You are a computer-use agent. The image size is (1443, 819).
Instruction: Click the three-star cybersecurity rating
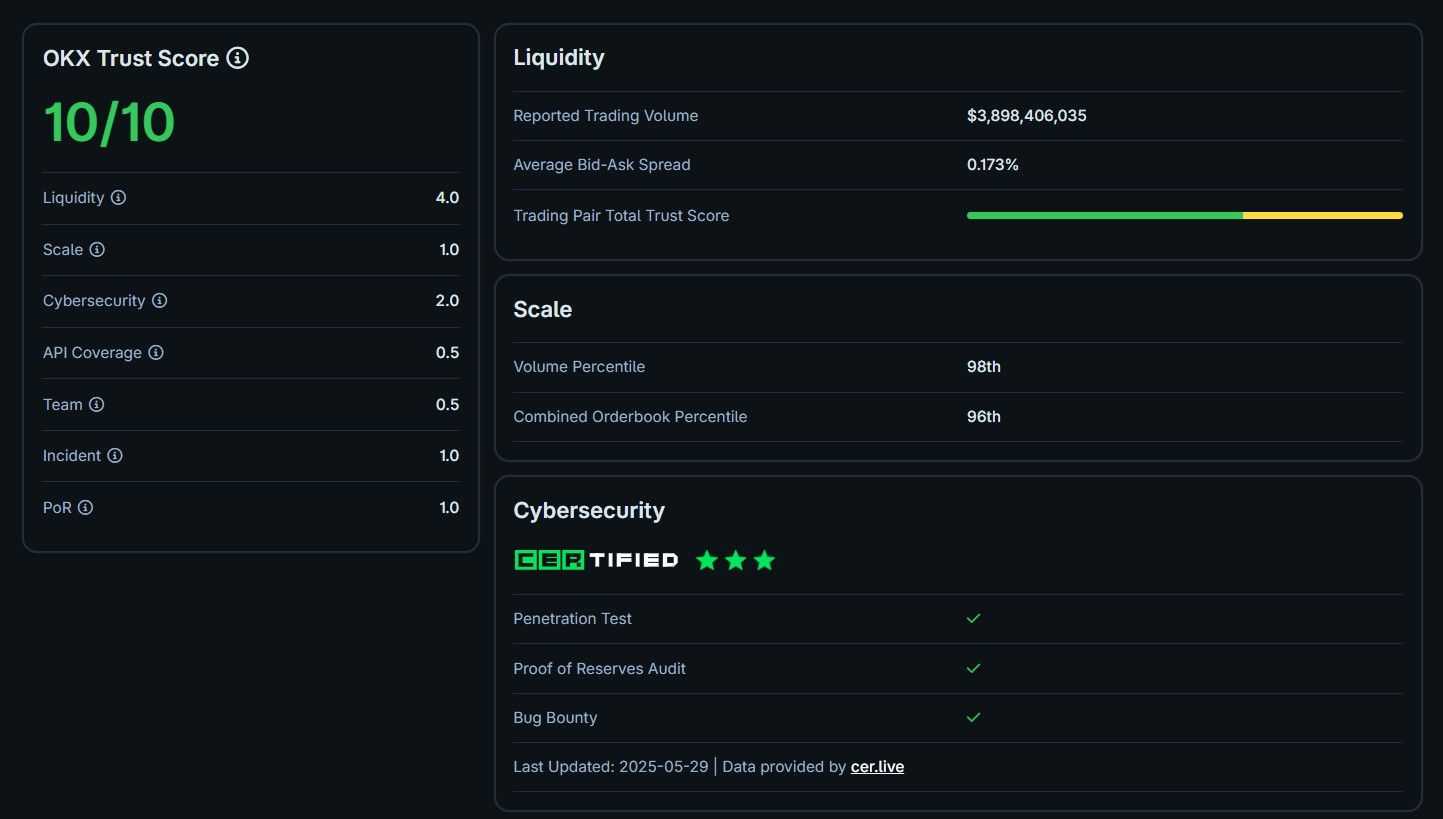(735, 560)
